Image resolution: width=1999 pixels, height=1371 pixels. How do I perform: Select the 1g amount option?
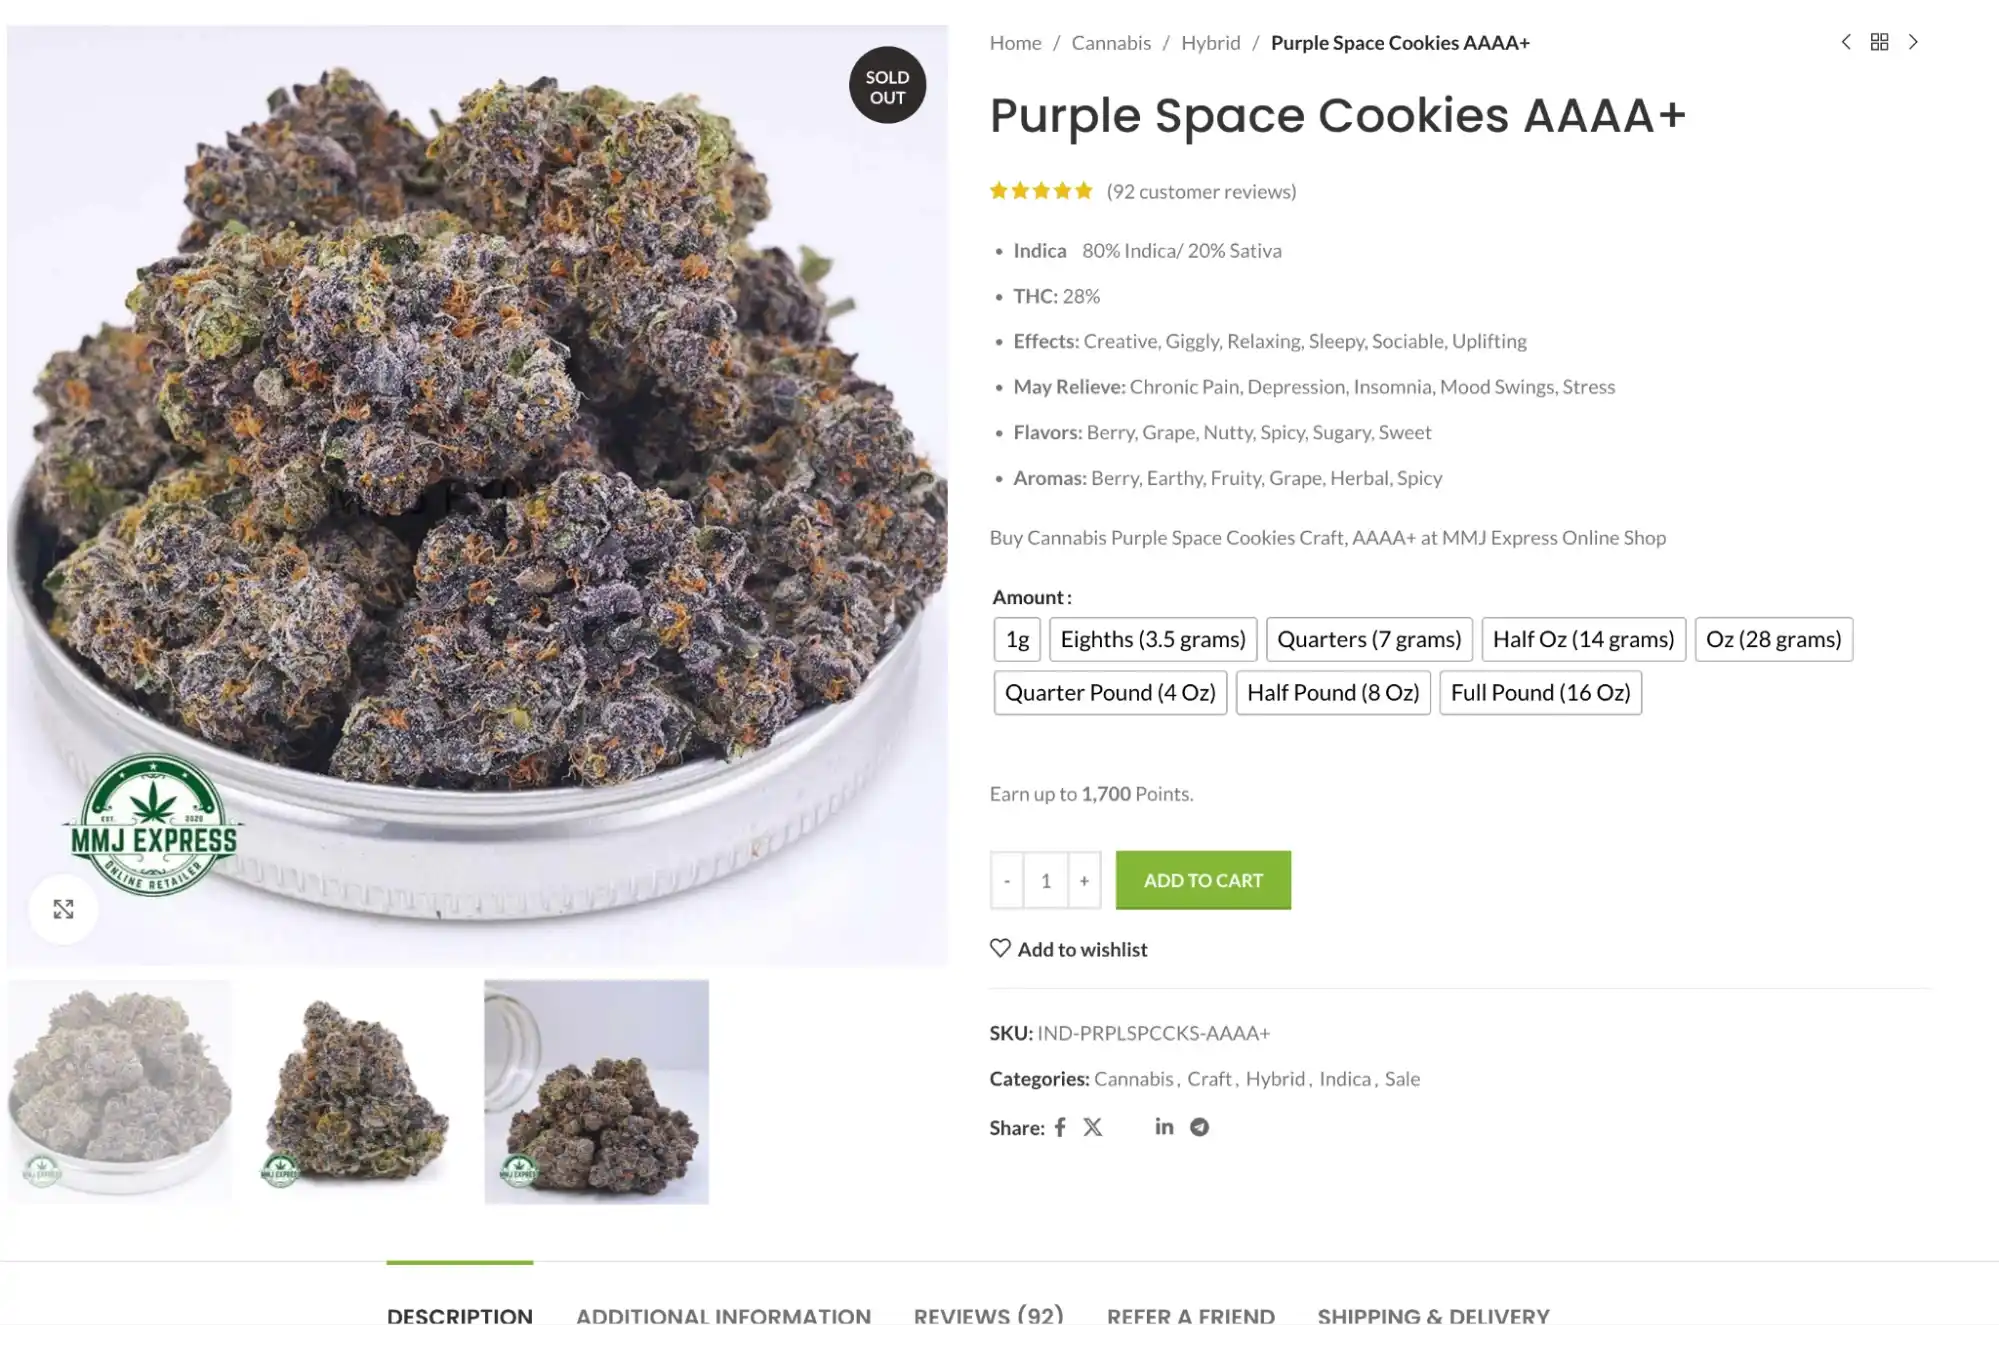[1017, 639]
